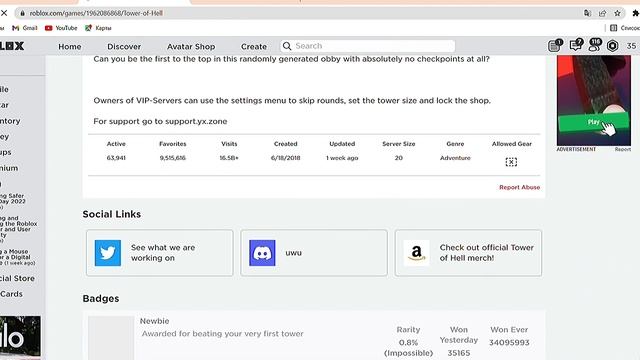Click the green Play button in advertisement
Viewport: 640px width, 360px height.
coord(593,122)
